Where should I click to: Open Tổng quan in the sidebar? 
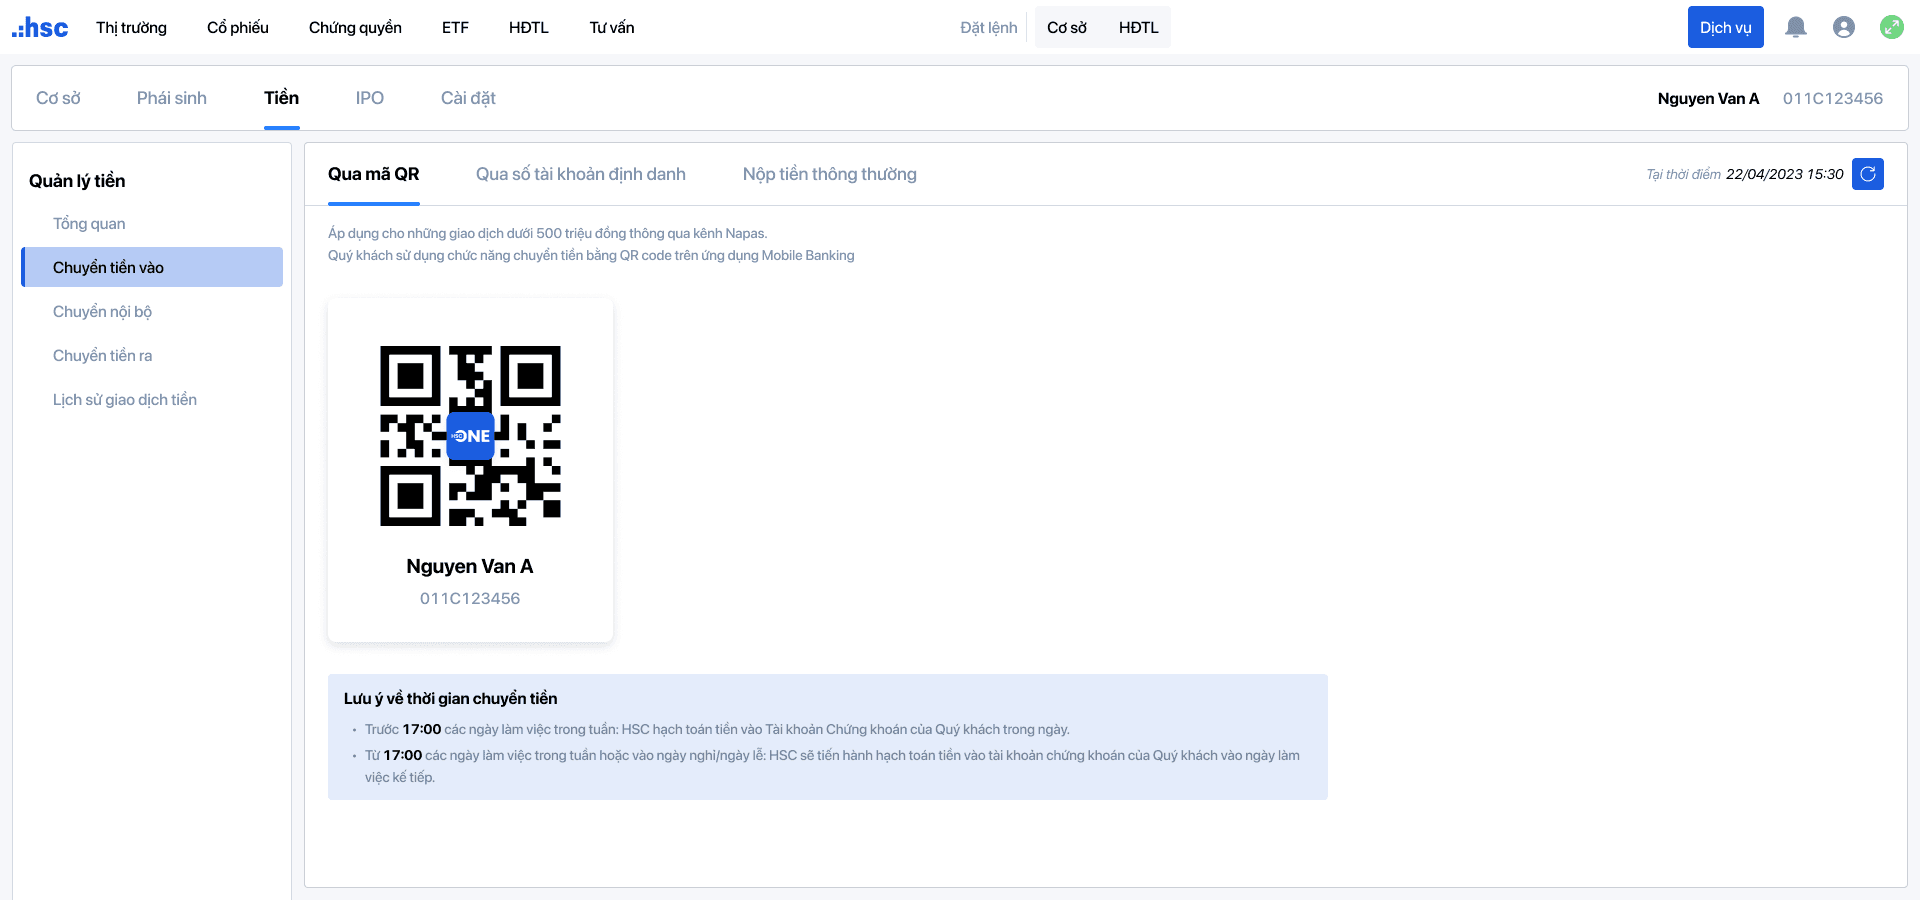click(152, 223)
